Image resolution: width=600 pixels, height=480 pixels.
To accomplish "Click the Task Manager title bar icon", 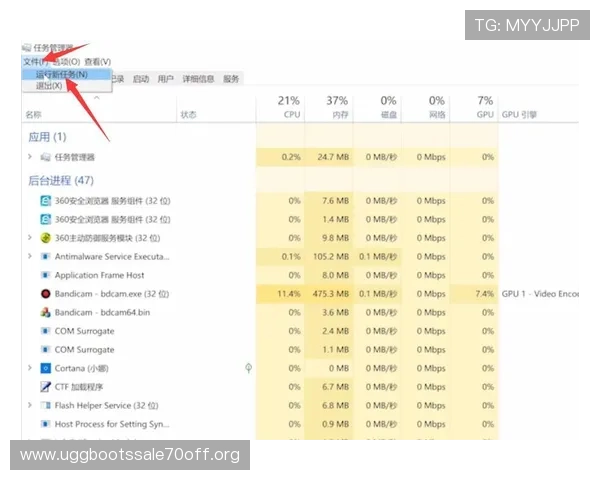I will pyautogui.click(x=26, y=47).
